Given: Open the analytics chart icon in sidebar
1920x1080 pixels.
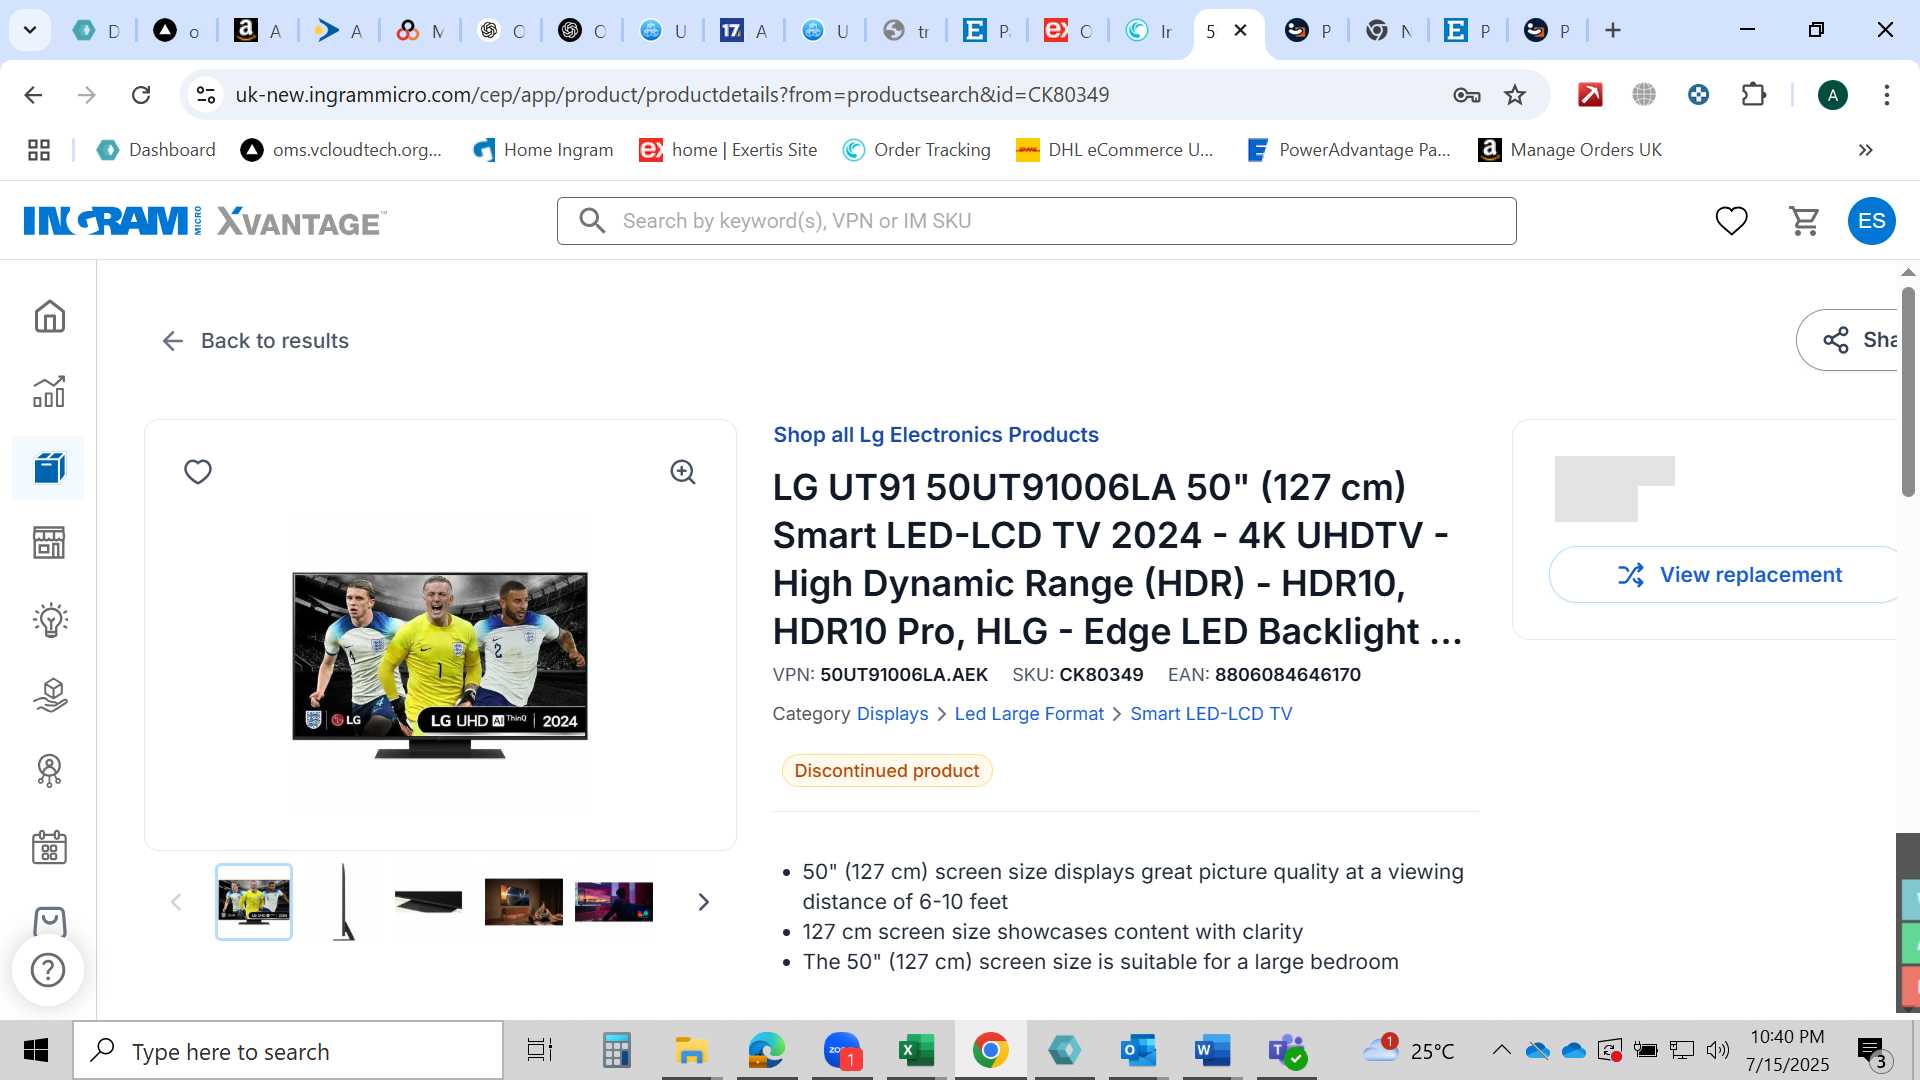Looking at the screenshot, I should coord(49,392).
